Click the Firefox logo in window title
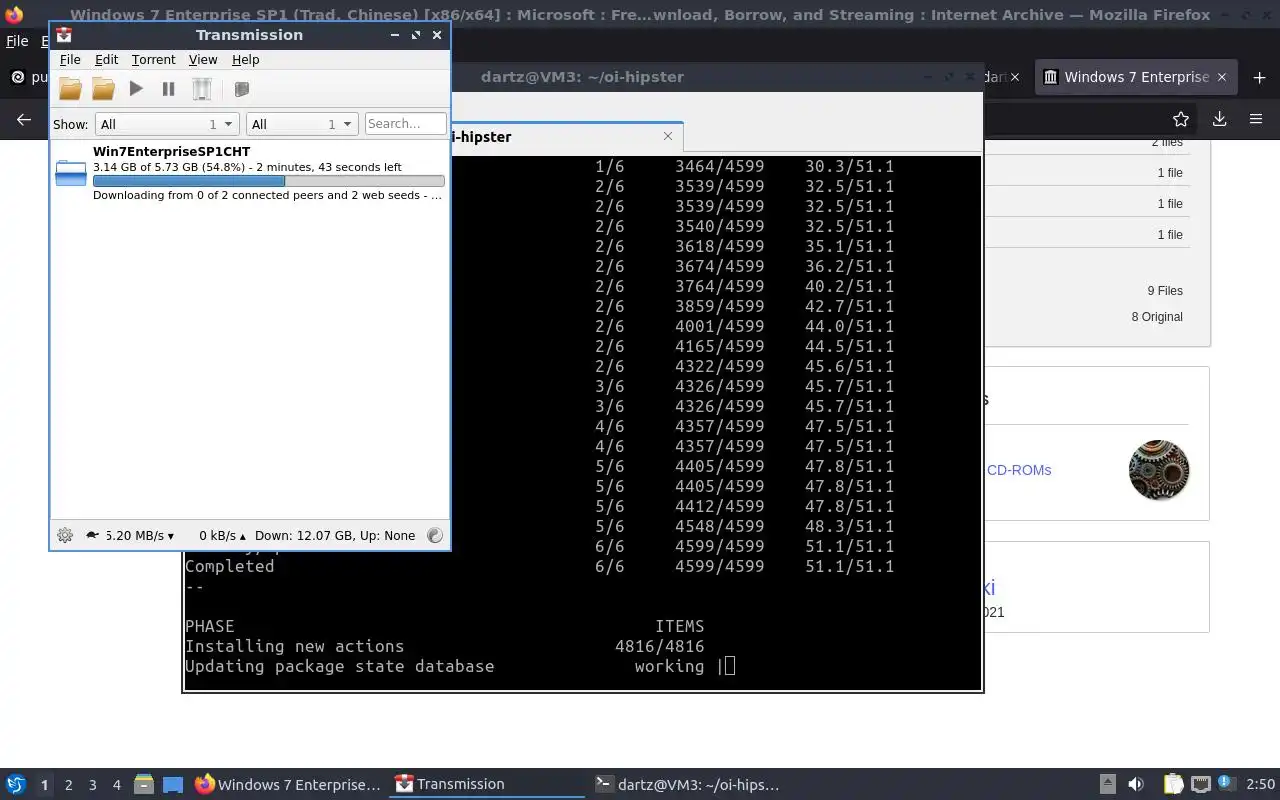The width and height of the screenshot is (1280, 800). 14,15
